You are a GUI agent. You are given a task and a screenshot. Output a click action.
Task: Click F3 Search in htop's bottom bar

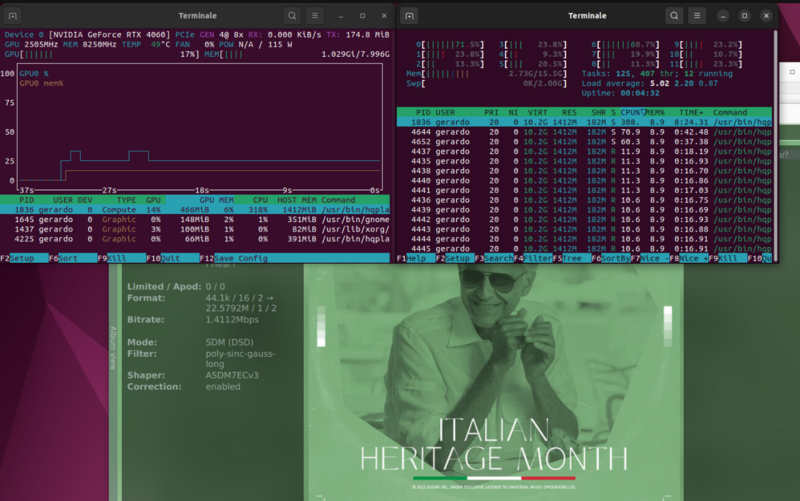click(x=493, y=258)
